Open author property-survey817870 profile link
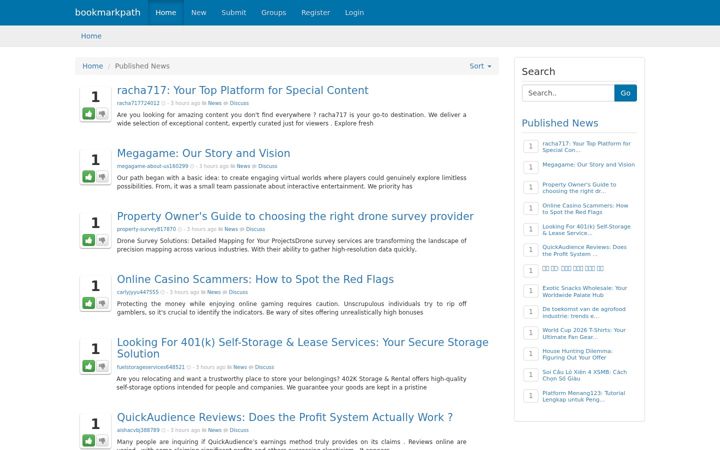The image size is (720, 450). 146,229
